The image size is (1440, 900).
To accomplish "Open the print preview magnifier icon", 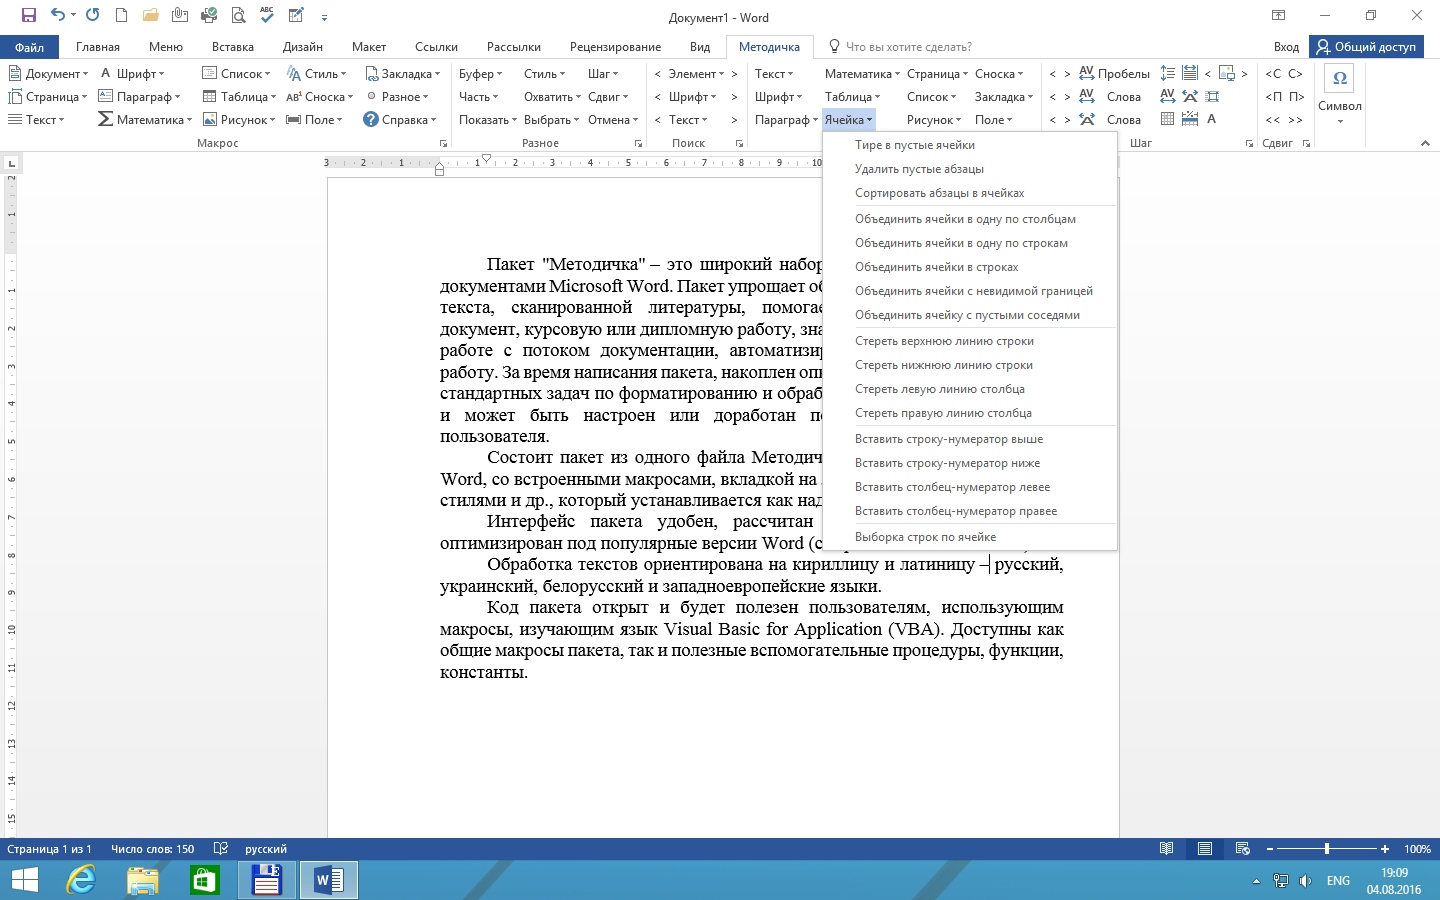I will coord(238,16).
